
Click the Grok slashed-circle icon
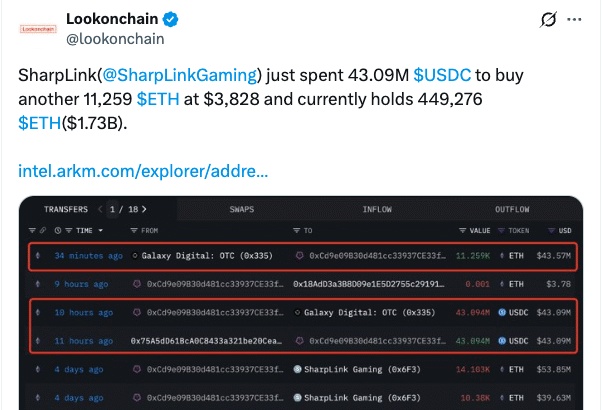coord(548,19)
